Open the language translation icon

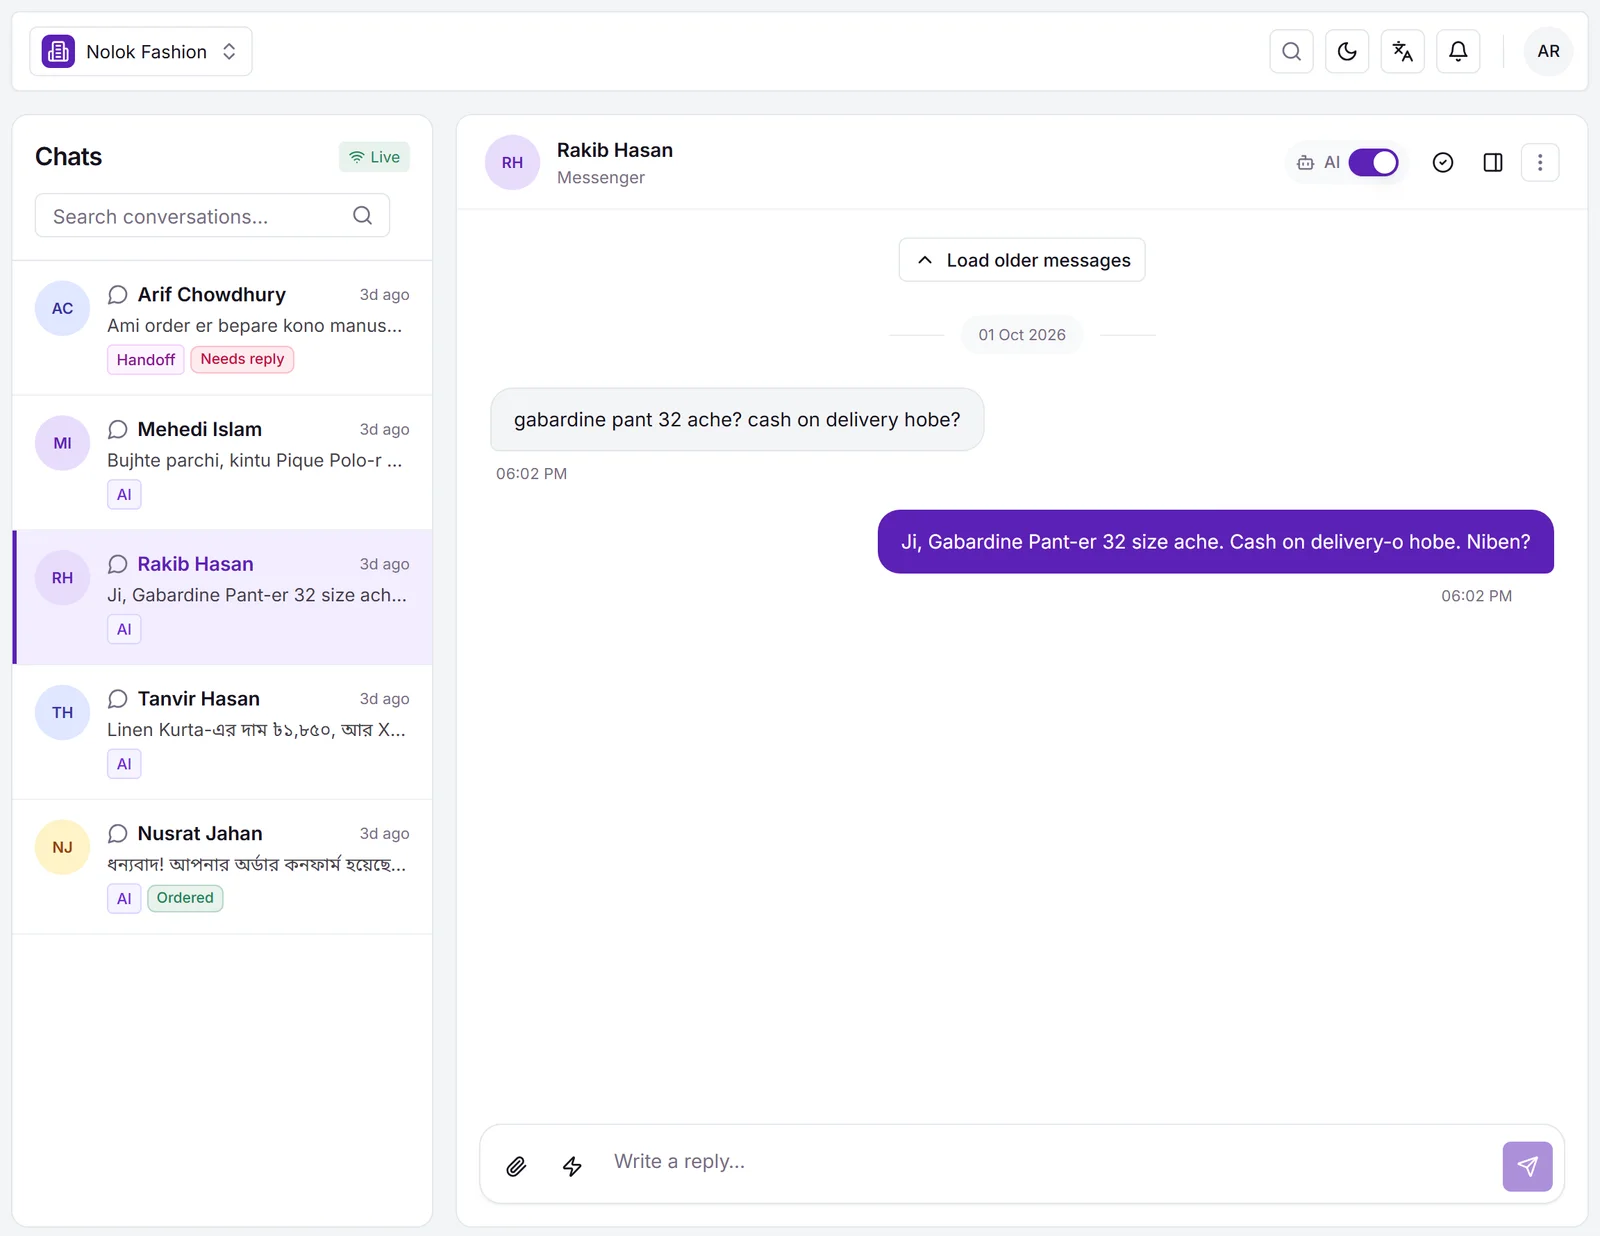1403,51
